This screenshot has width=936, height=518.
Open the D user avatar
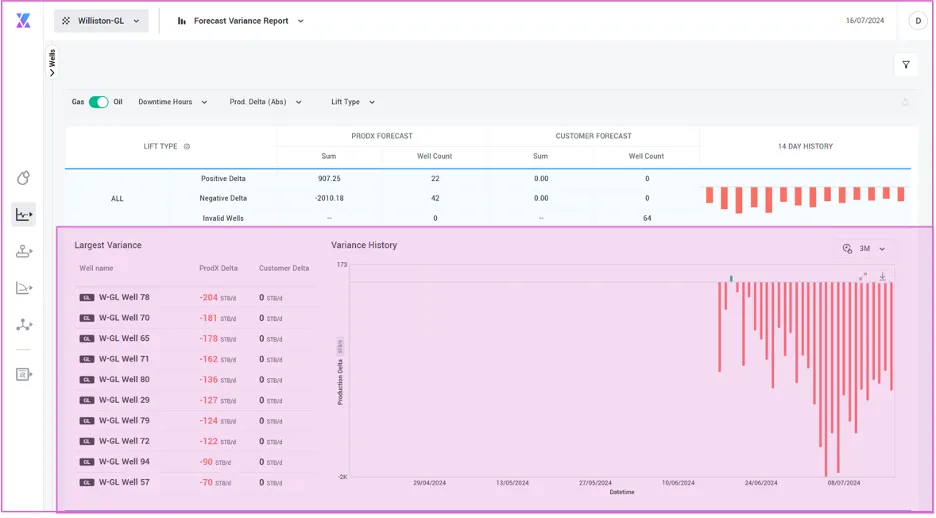point(917,21)
